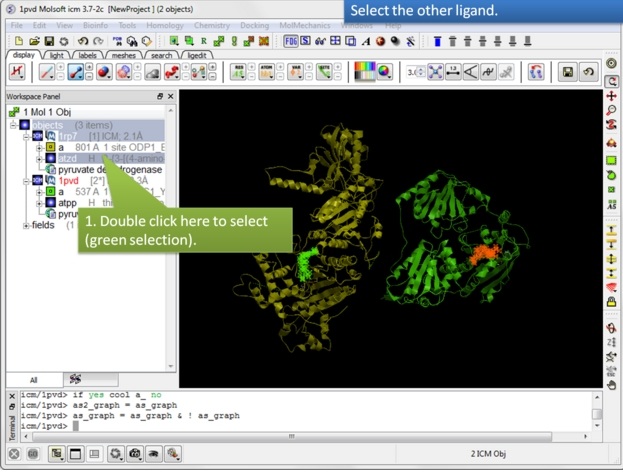Open the Docking menu

point(253,24)
